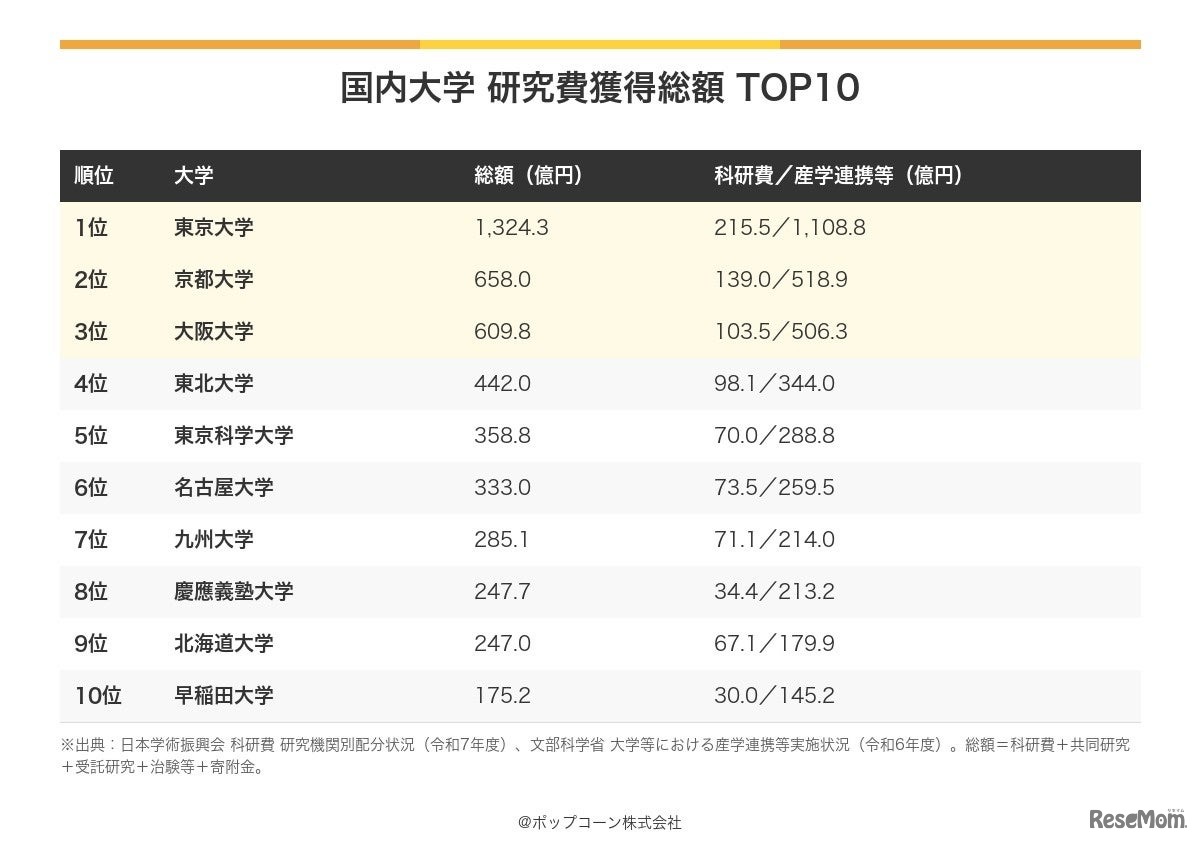Select 慶應義塾大学 row name
This screenshot has width=1200, height=842.
234,592
